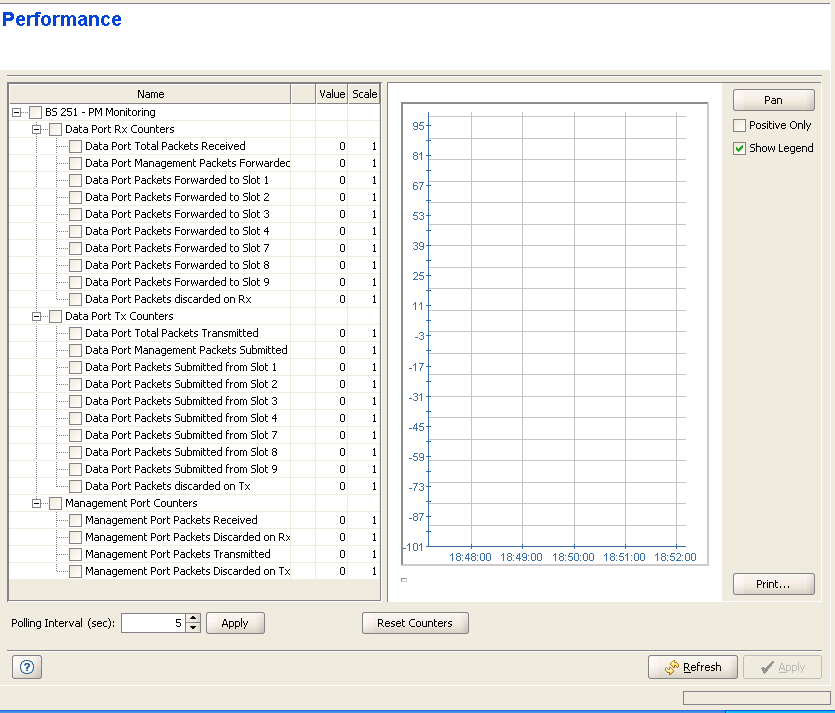
Task: Click the Print... button
Action: pyautogui.click(x=773, y=584)
